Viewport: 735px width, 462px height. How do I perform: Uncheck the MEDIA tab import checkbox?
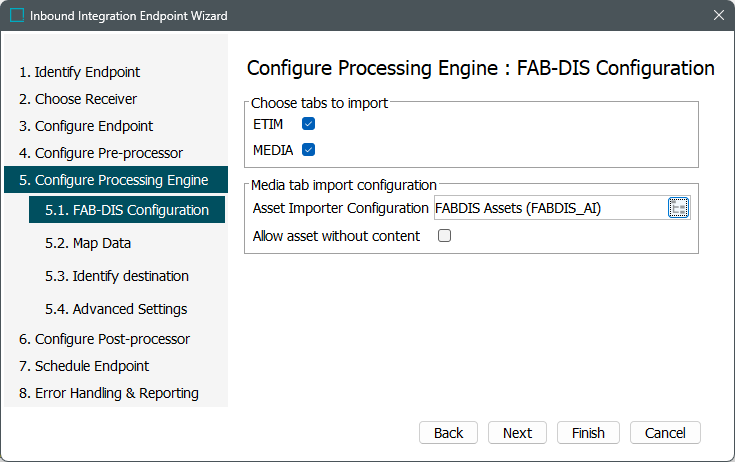[308, 150]
